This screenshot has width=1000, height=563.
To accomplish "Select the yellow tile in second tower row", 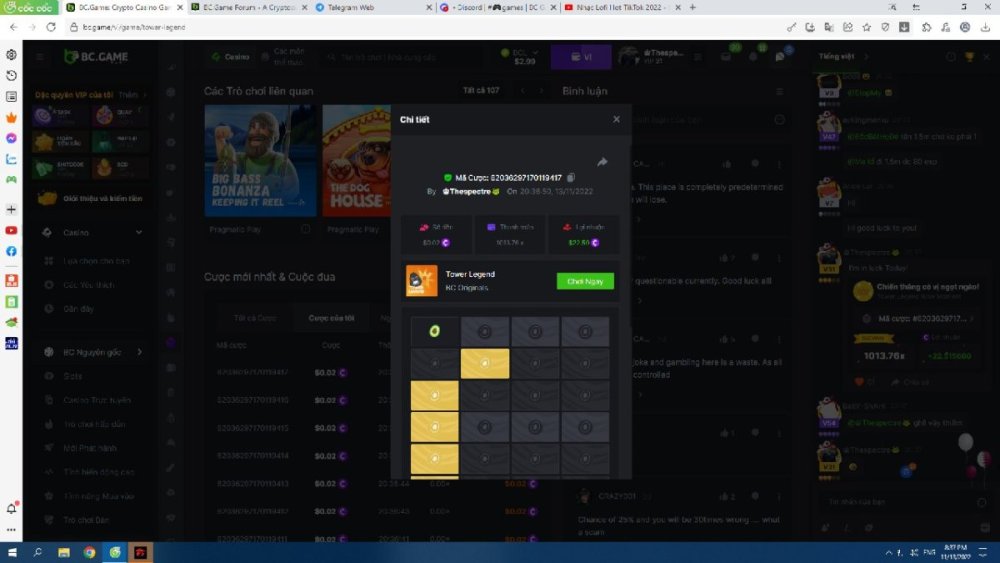I will pyautogui.click(x=485, y=363).
